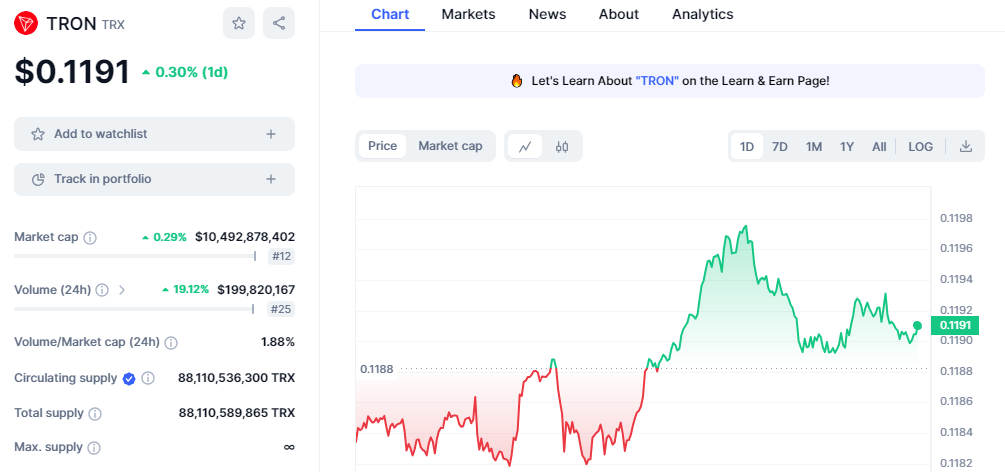Click the Volume rank slider bar

pos(134,309)
